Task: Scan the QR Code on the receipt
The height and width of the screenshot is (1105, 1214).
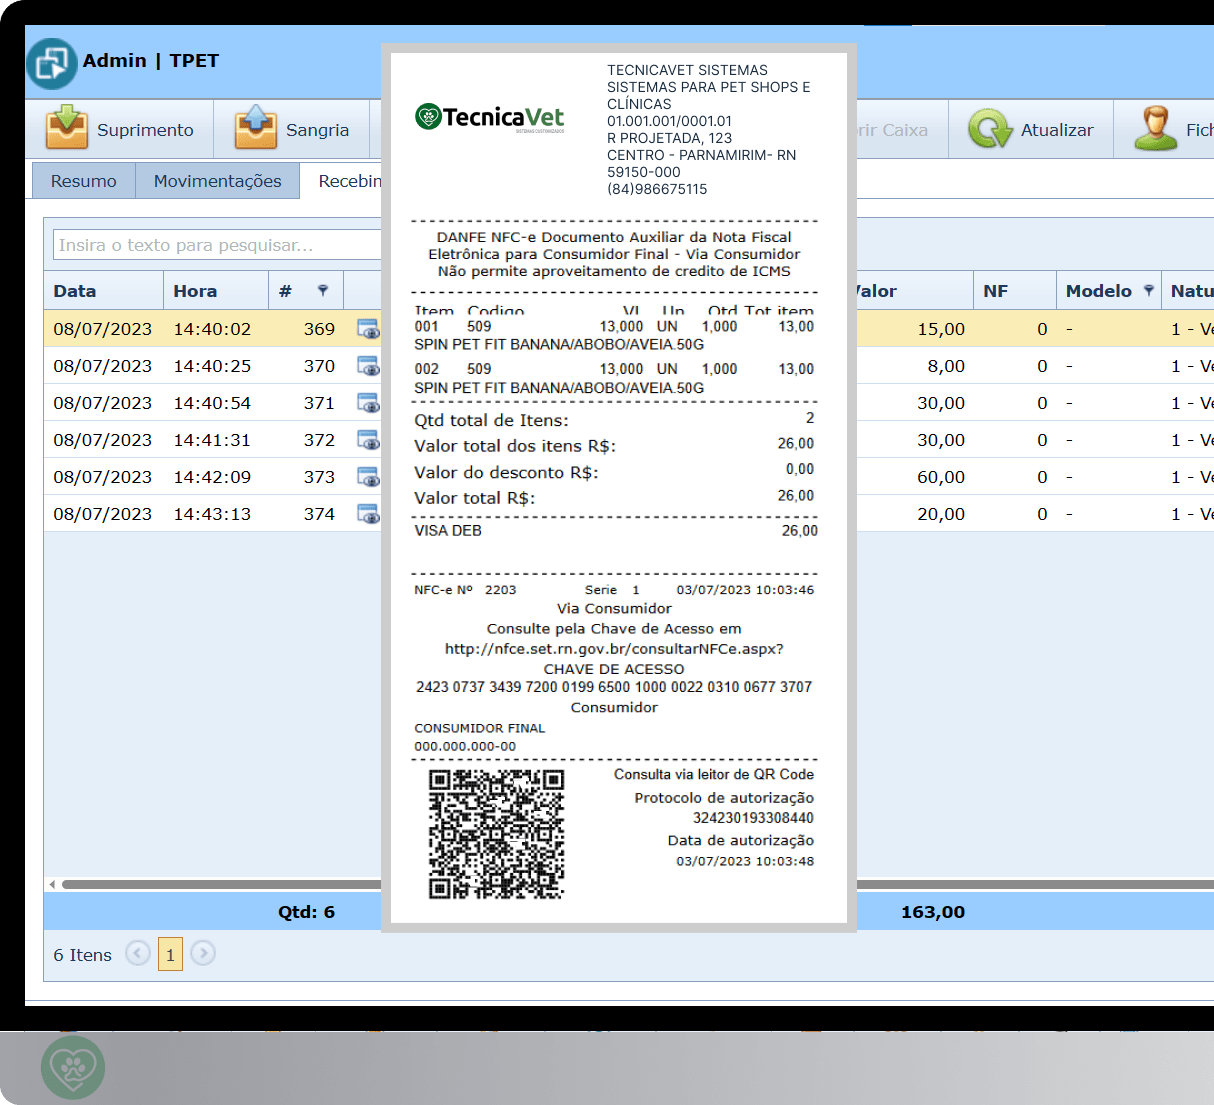Action: (496, 835)
